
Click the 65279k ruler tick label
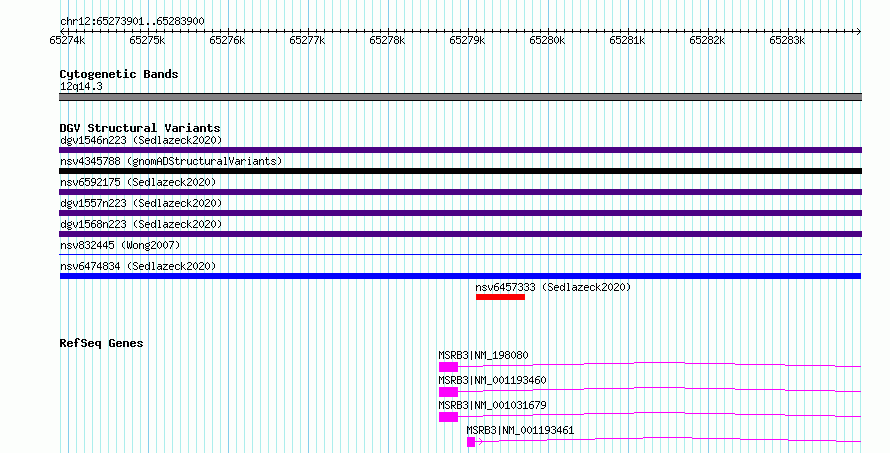click(x=467, y=40)
